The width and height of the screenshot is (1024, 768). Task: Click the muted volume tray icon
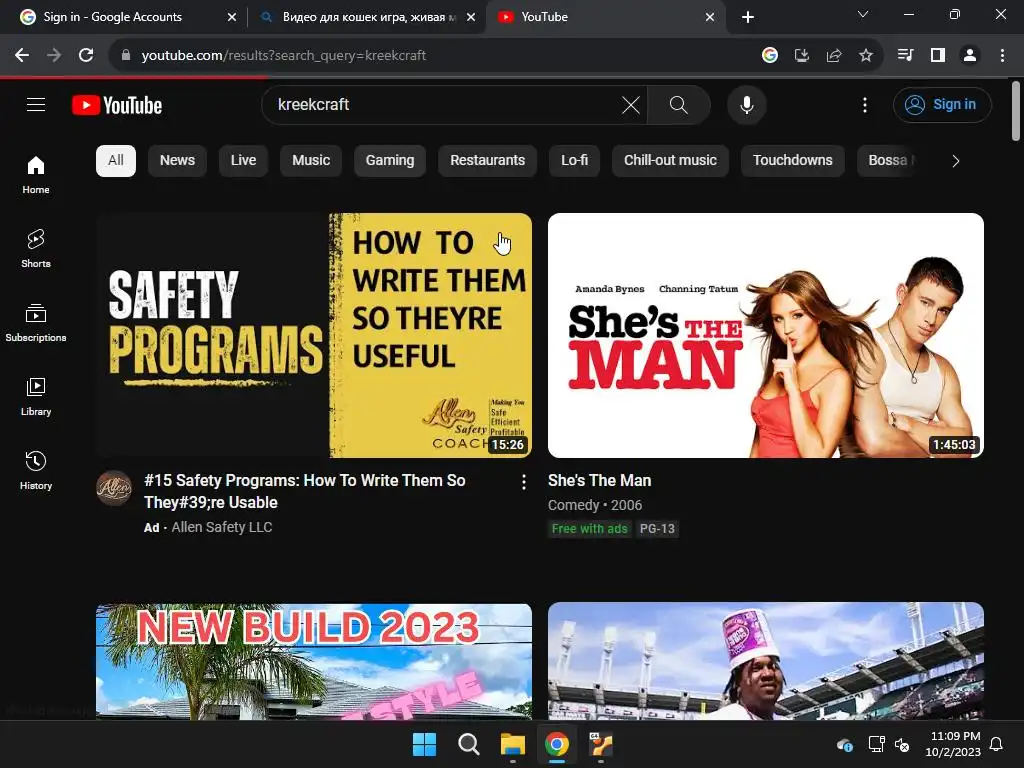pyautogui.click(x=902, y=744)
